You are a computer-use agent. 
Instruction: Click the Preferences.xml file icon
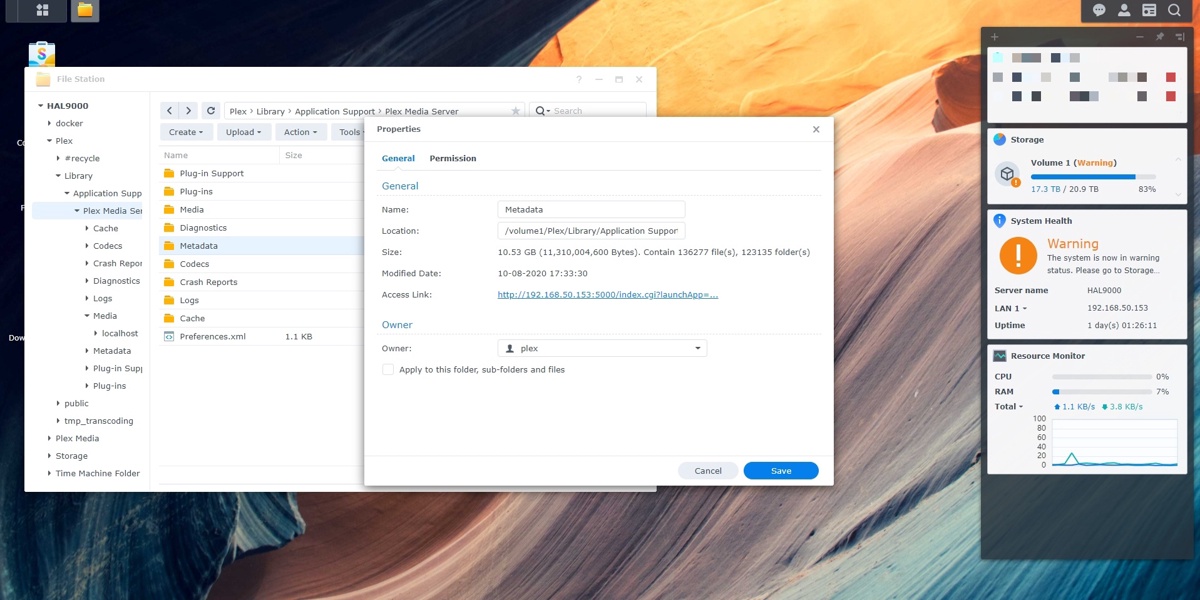tap(169, 337)
